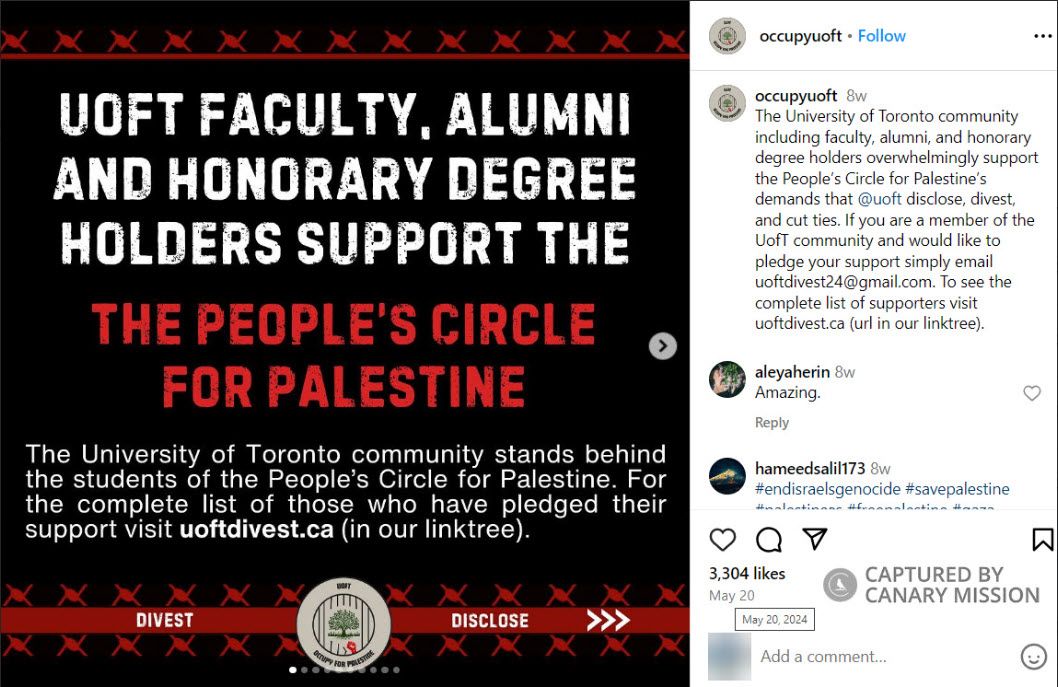Open the emoji picker smiley icon
This screenshot has height=687, width=1058.
pos(1033,657)
